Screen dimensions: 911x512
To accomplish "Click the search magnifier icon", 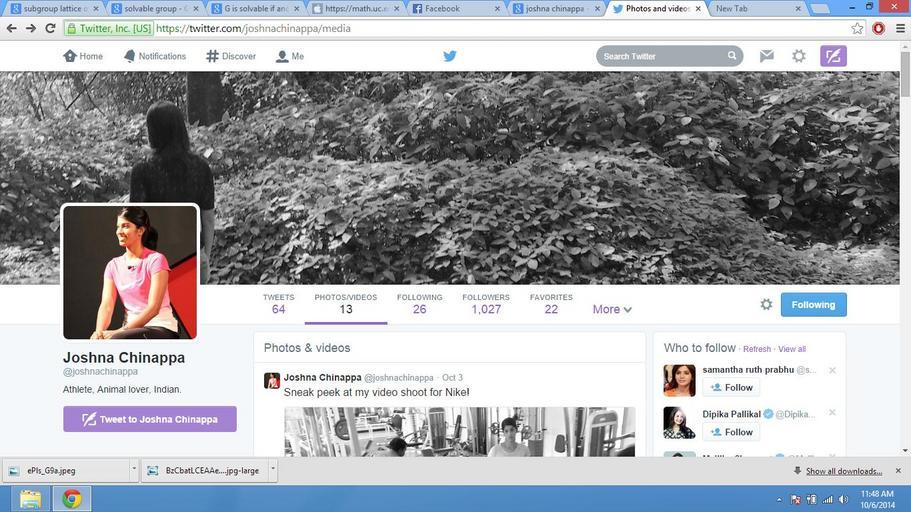I will click(x=732, y=56).
